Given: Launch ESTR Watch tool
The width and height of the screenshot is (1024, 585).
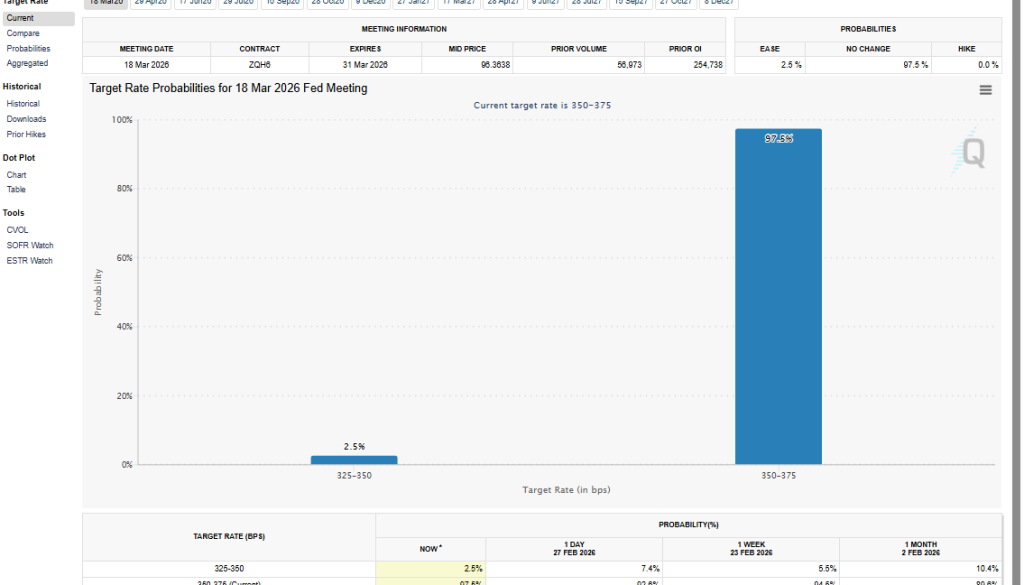Looking at the screenshot, I should (x=29, y=261).
